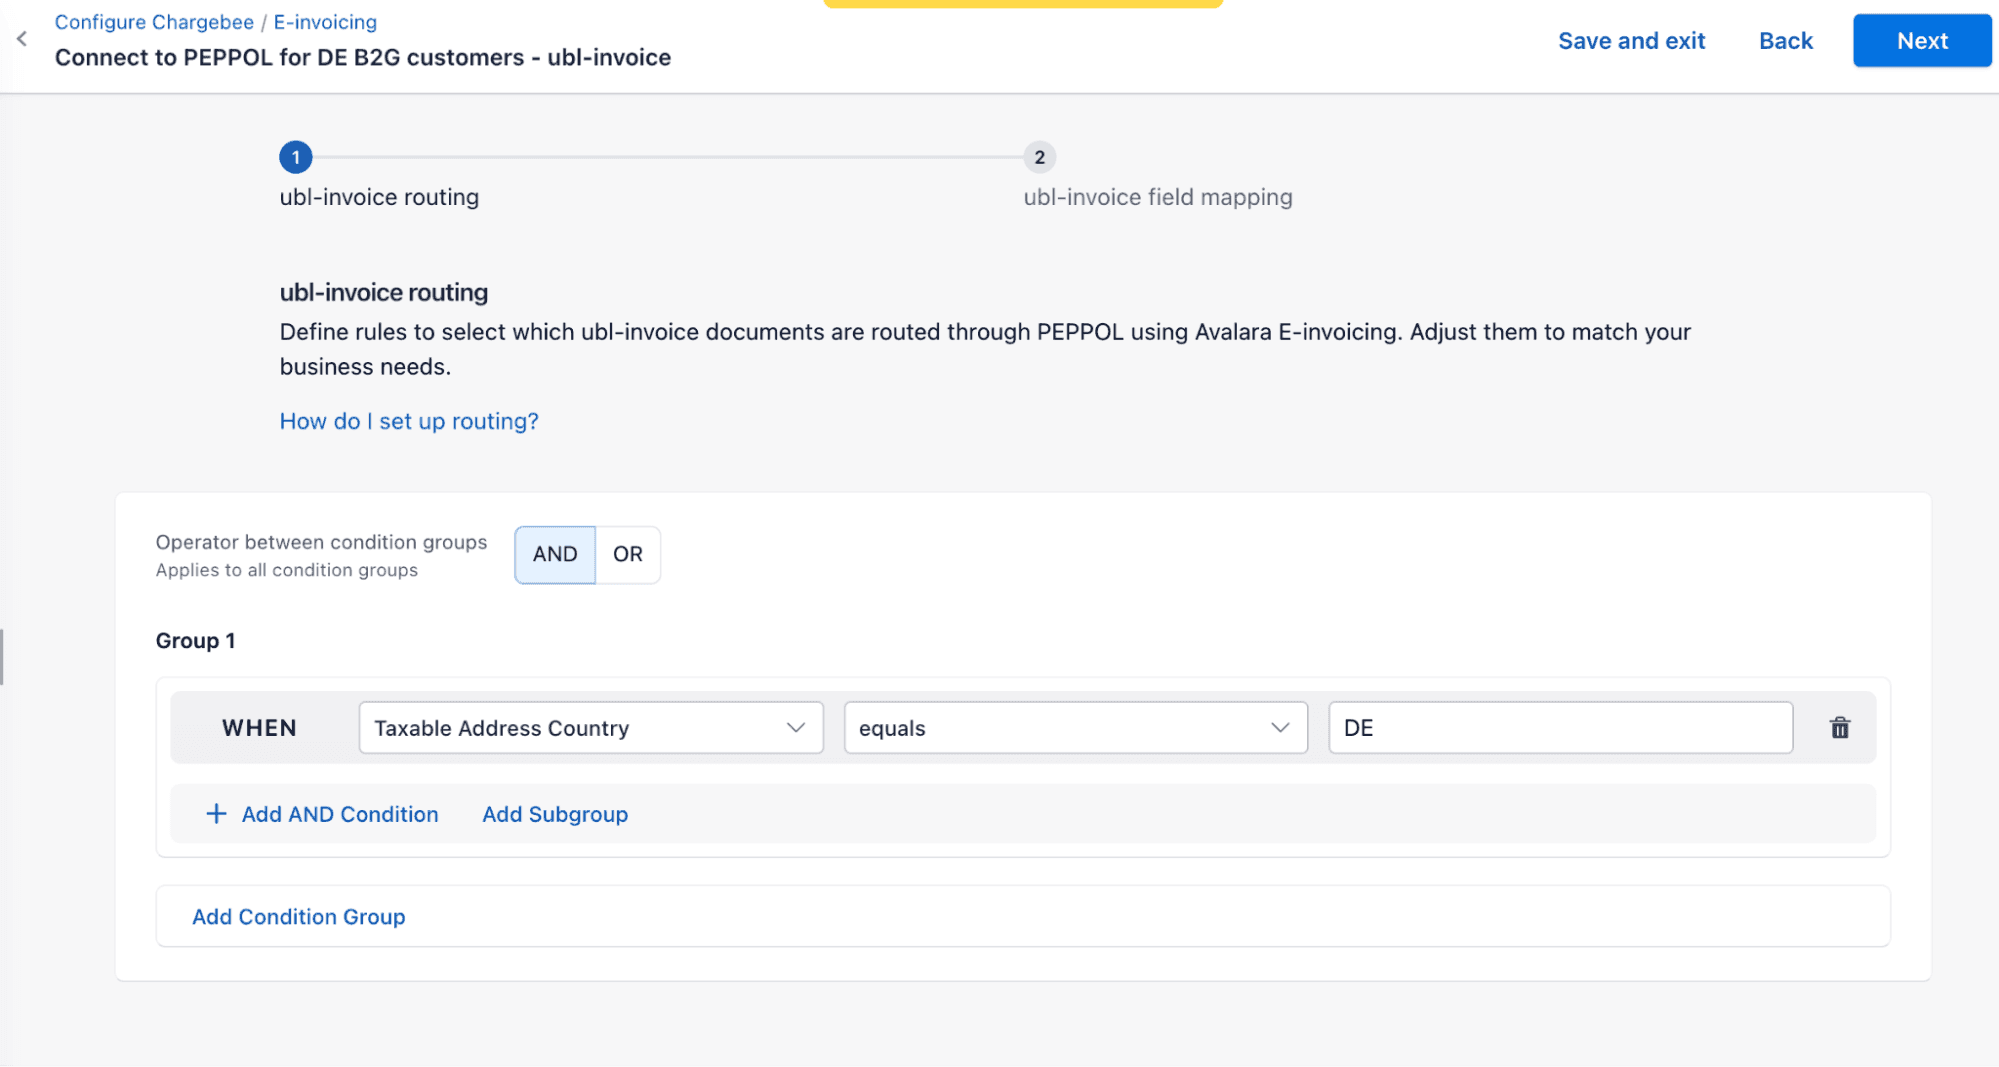Go to step 1 ubl-invoice routing

[296, 157]
